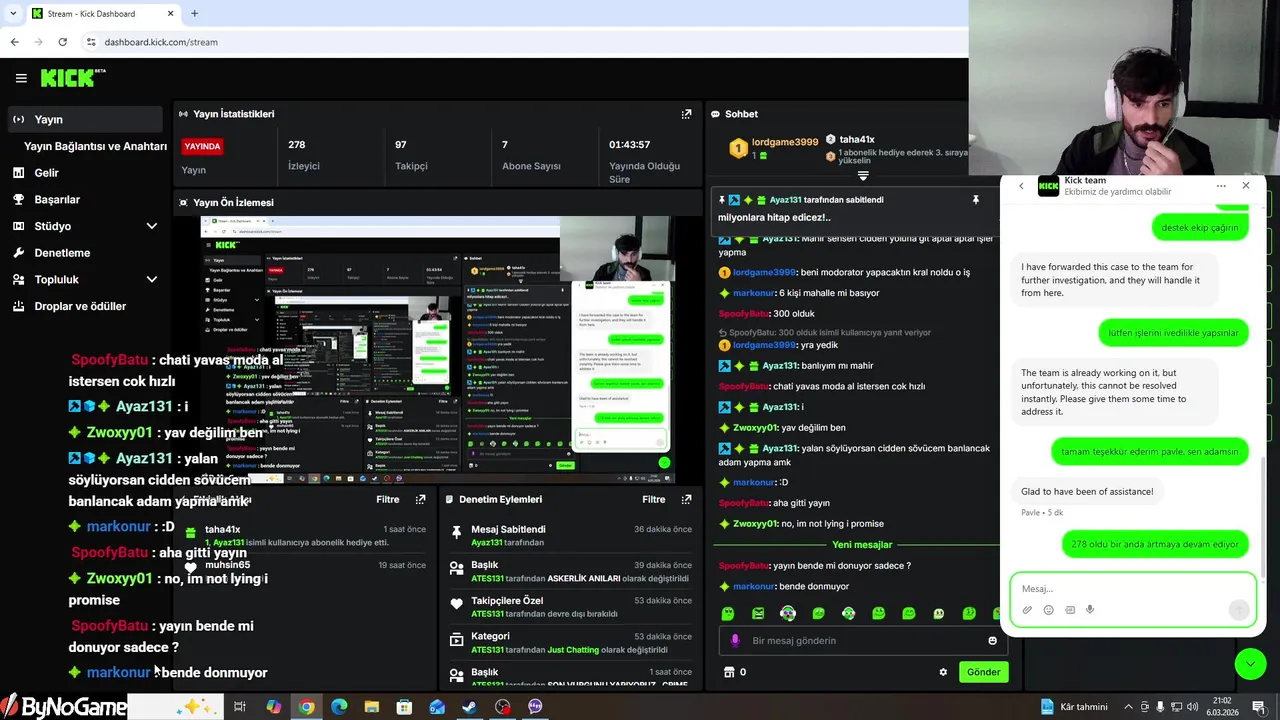
Task: Close the Kick team support widget
Action: (x=1245, y=186)
